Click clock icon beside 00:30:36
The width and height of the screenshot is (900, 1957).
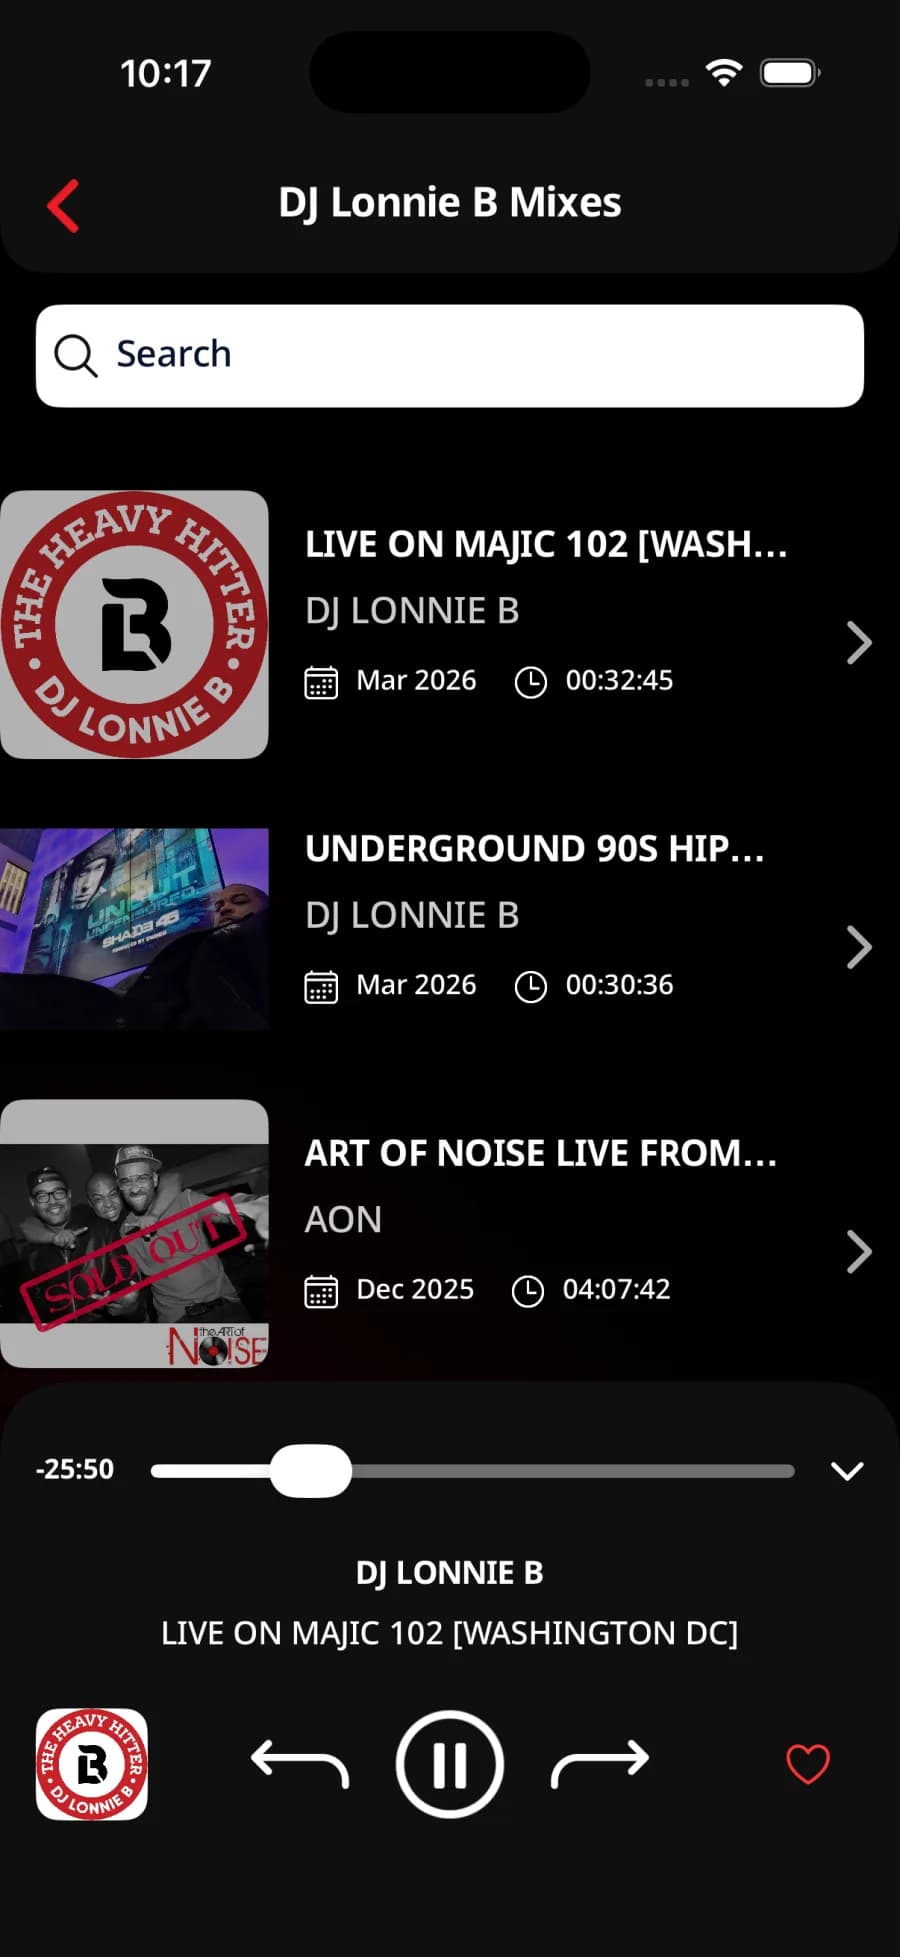[530, 987]
